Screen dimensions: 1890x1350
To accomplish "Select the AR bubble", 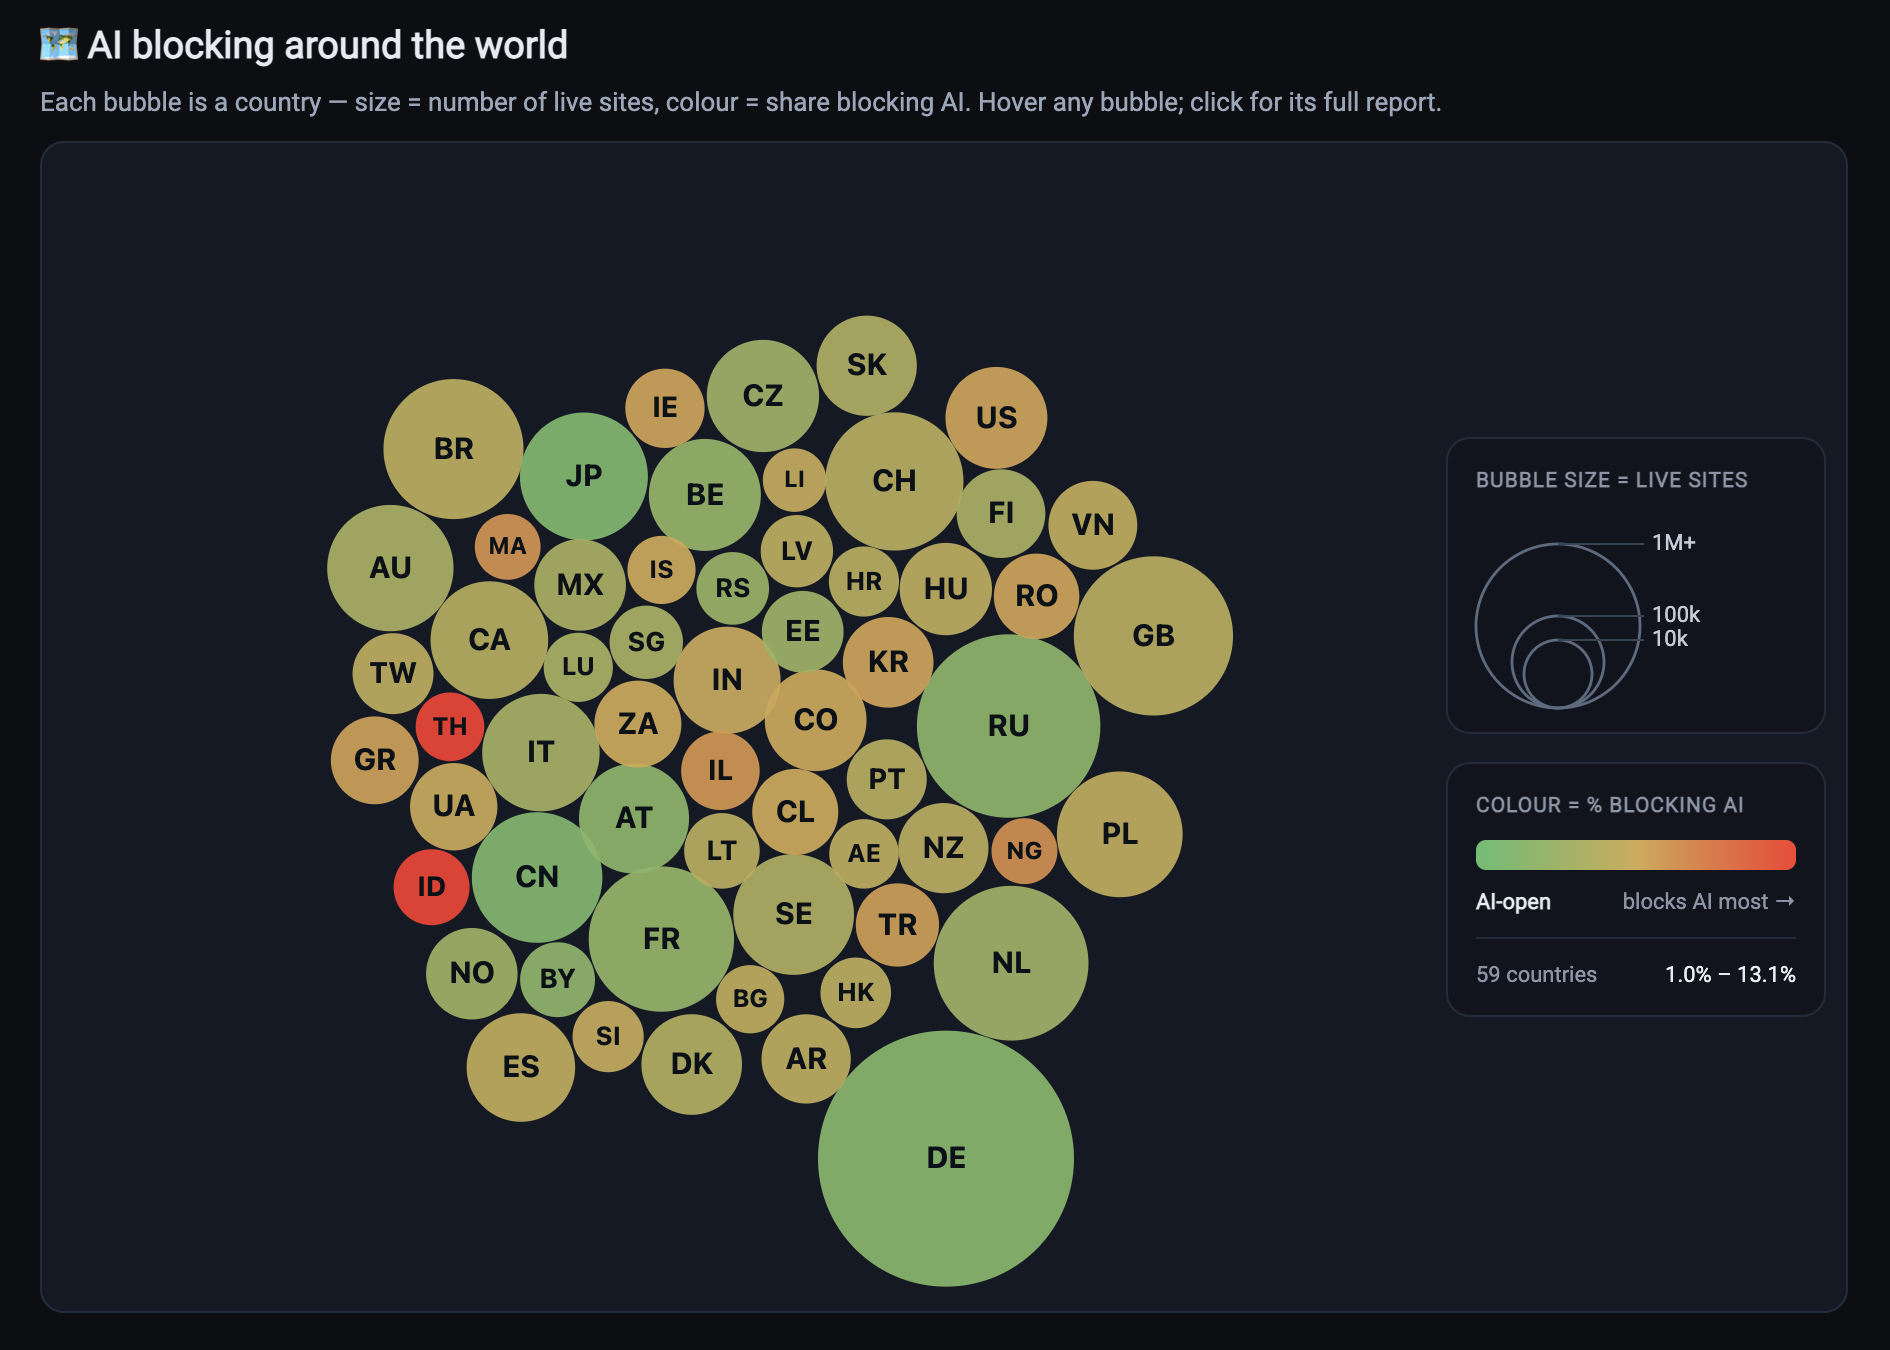I will click(806, 1059).
